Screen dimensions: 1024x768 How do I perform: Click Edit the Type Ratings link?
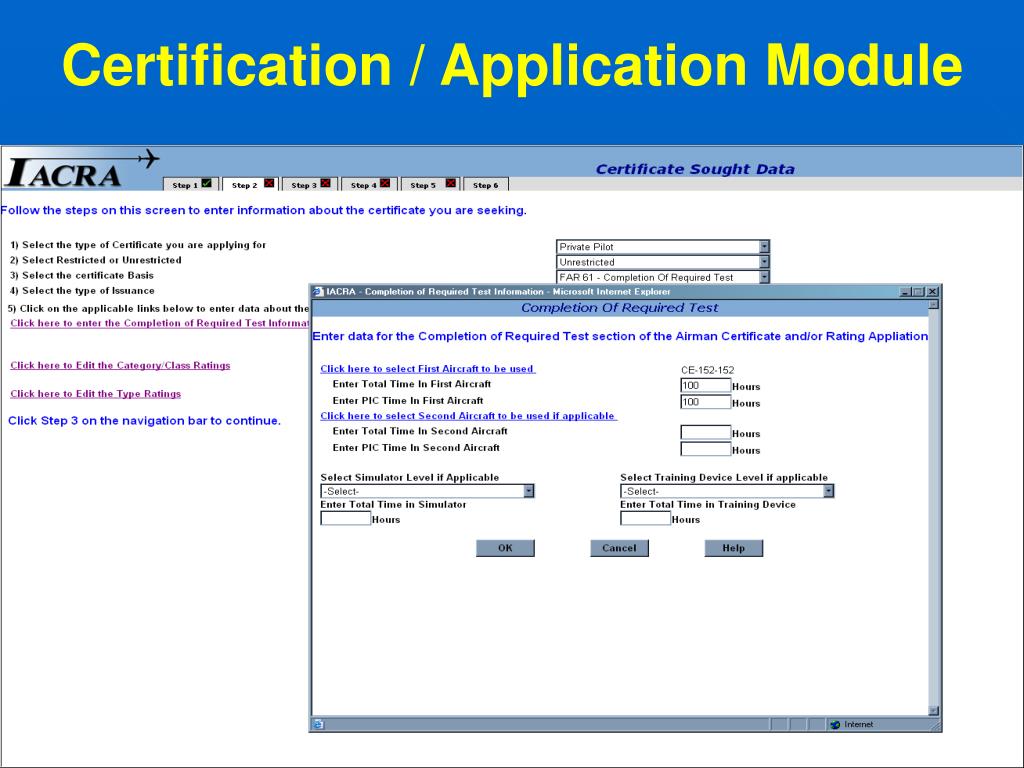point(95,394)
